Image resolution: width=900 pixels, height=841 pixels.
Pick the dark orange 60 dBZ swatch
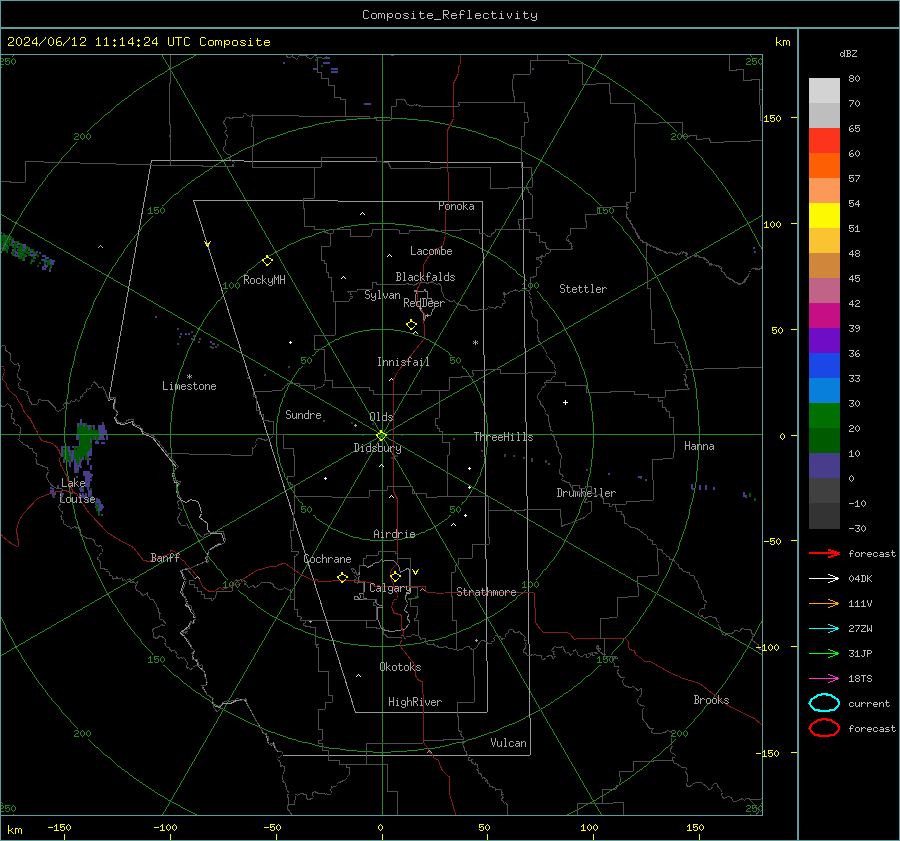(x=824, y=165)
